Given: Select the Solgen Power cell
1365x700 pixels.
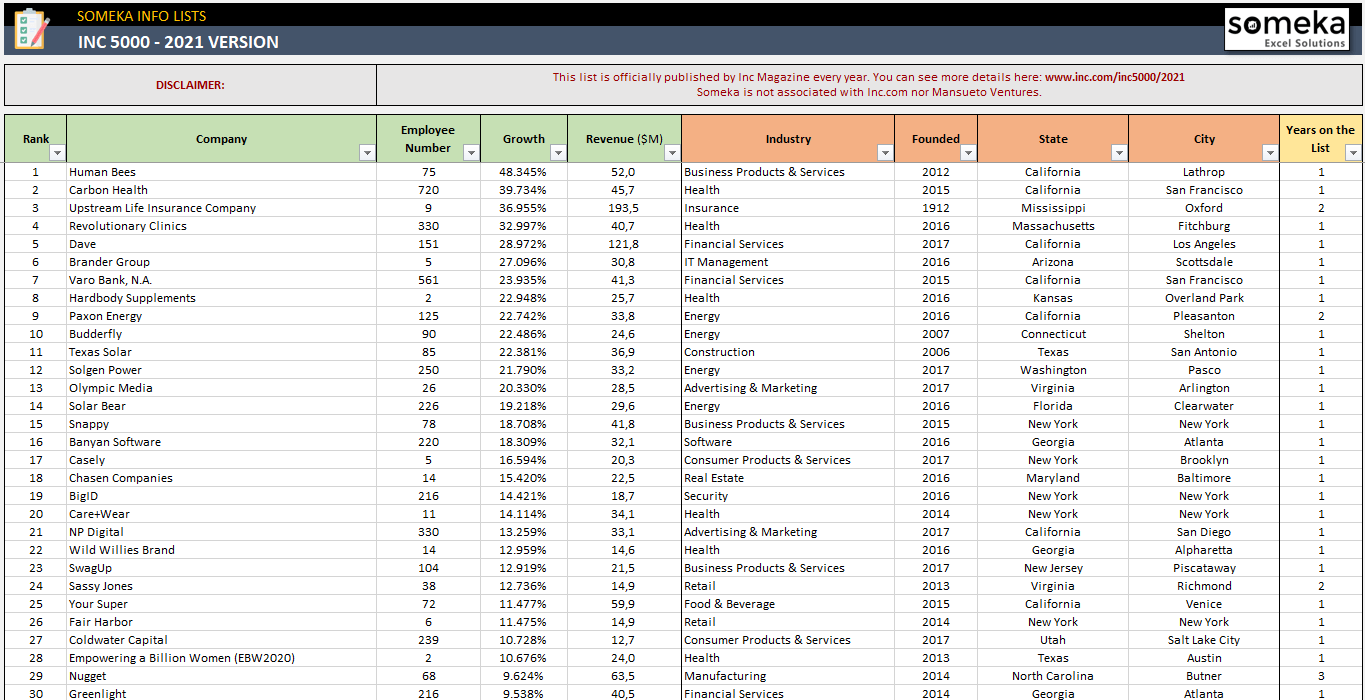Looking at the screenshot, I should (221, 370).
